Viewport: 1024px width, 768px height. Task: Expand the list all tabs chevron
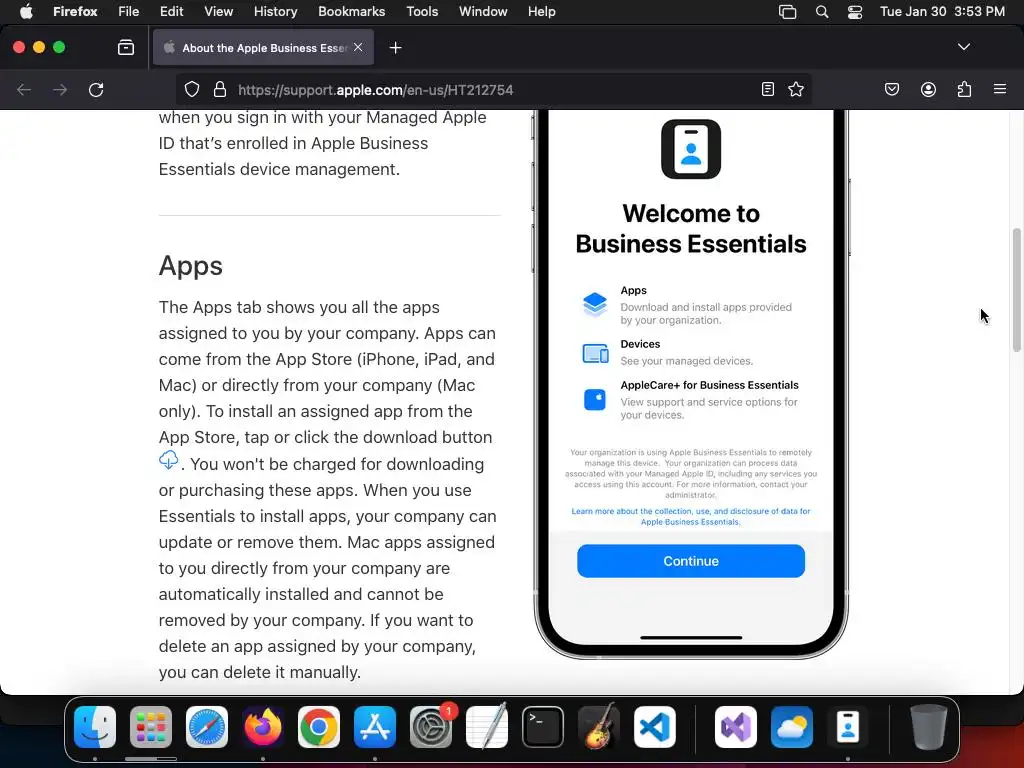[963, 47]
